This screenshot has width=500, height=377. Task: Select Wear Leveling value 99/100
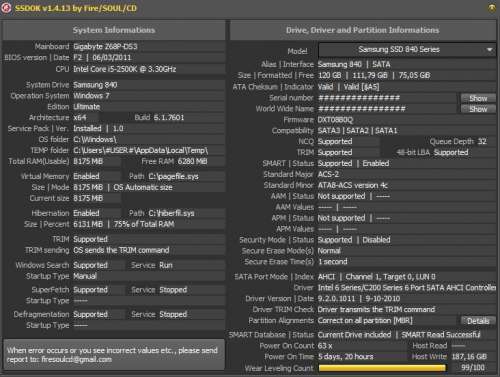(473, 368)
